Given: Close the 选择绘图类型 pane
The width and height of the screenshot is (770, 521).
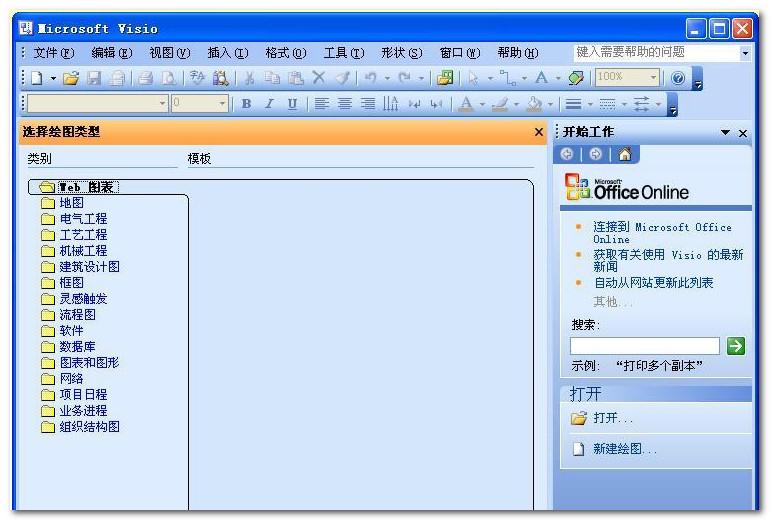Looking at the screenshot, I should pyautogui.click(x=539, y=132).
